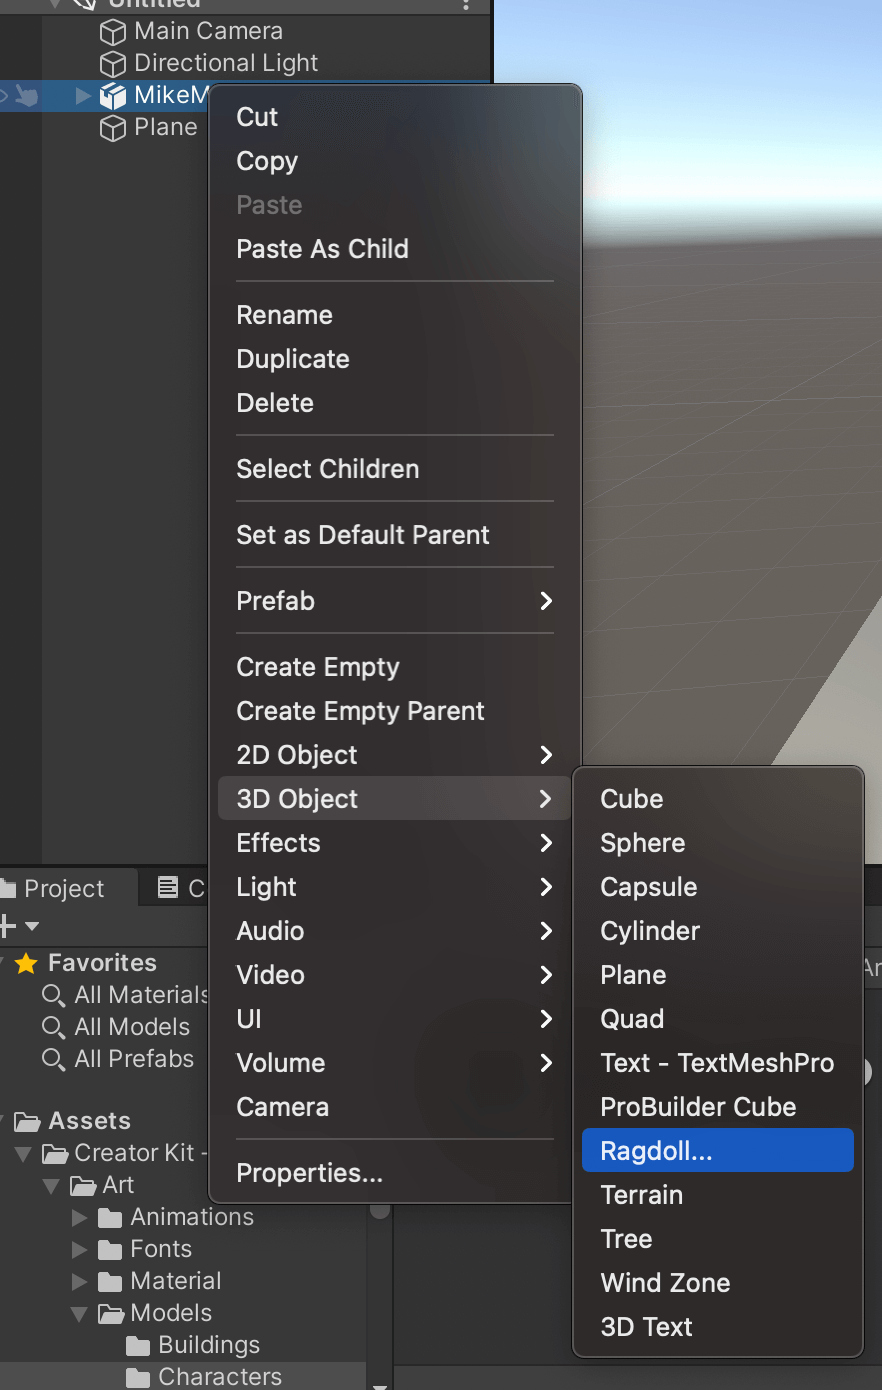Viewport: 882px width, 1390px height.
Task: Click the Plane game object icon
Action: [111, 127]
